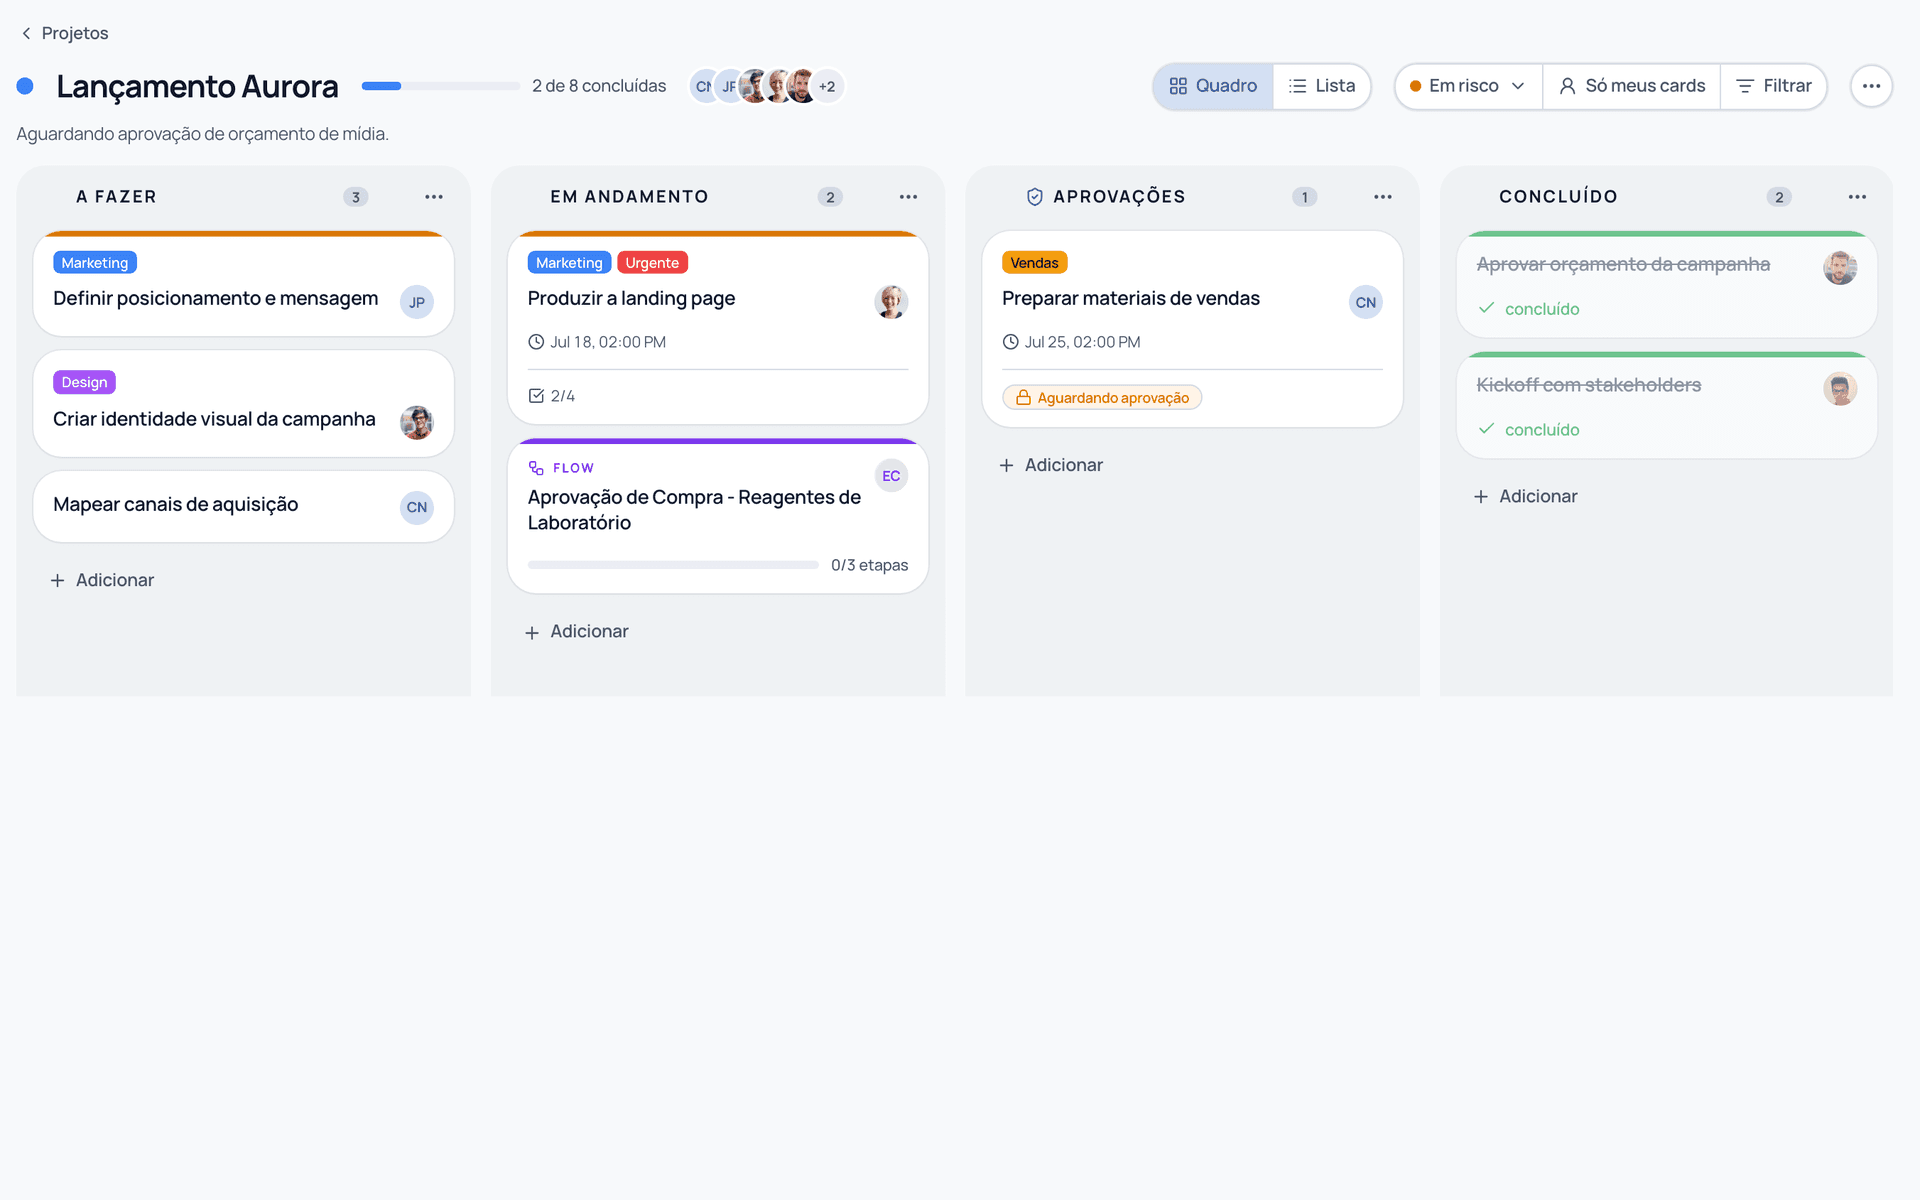Switch to Quadro view

point(1213,86)
